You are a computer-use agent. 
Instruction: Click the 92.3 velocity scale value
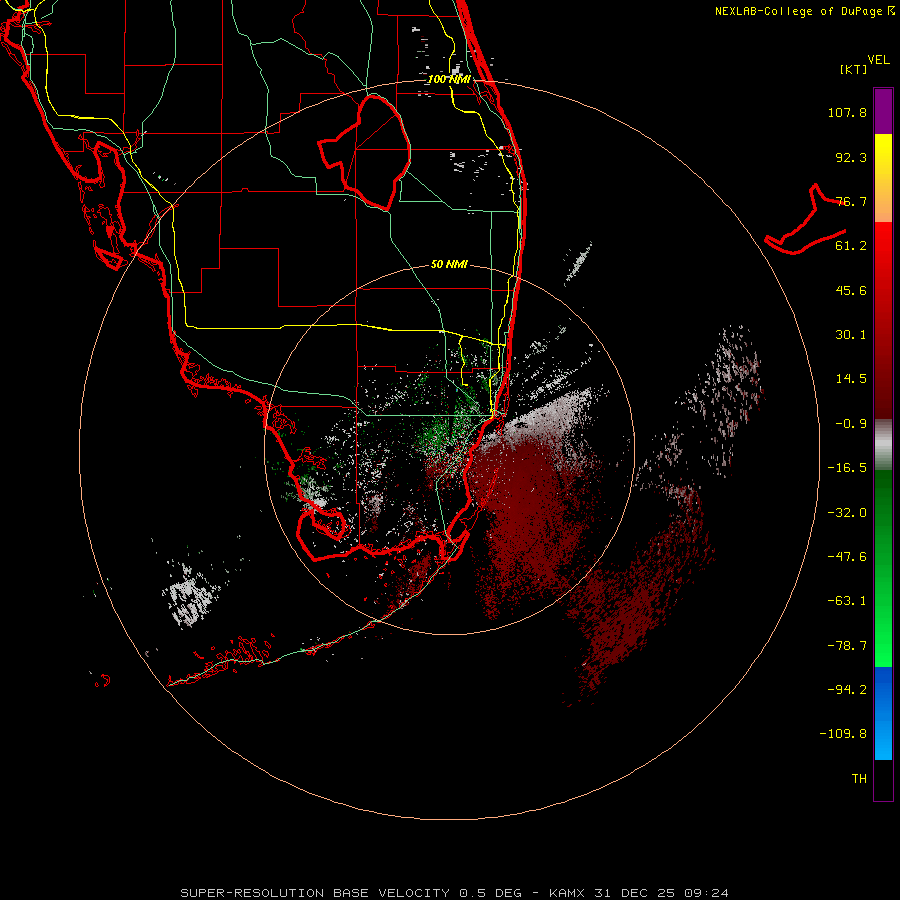[851, 157]
